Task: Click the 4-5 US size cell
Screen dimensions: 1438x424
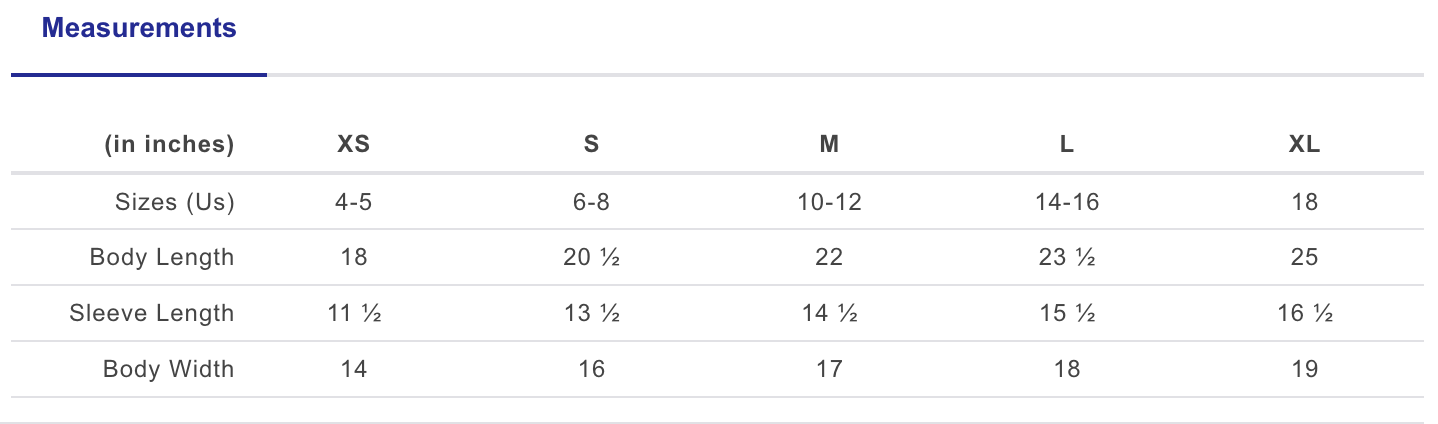Action: (x=354, y=202)
